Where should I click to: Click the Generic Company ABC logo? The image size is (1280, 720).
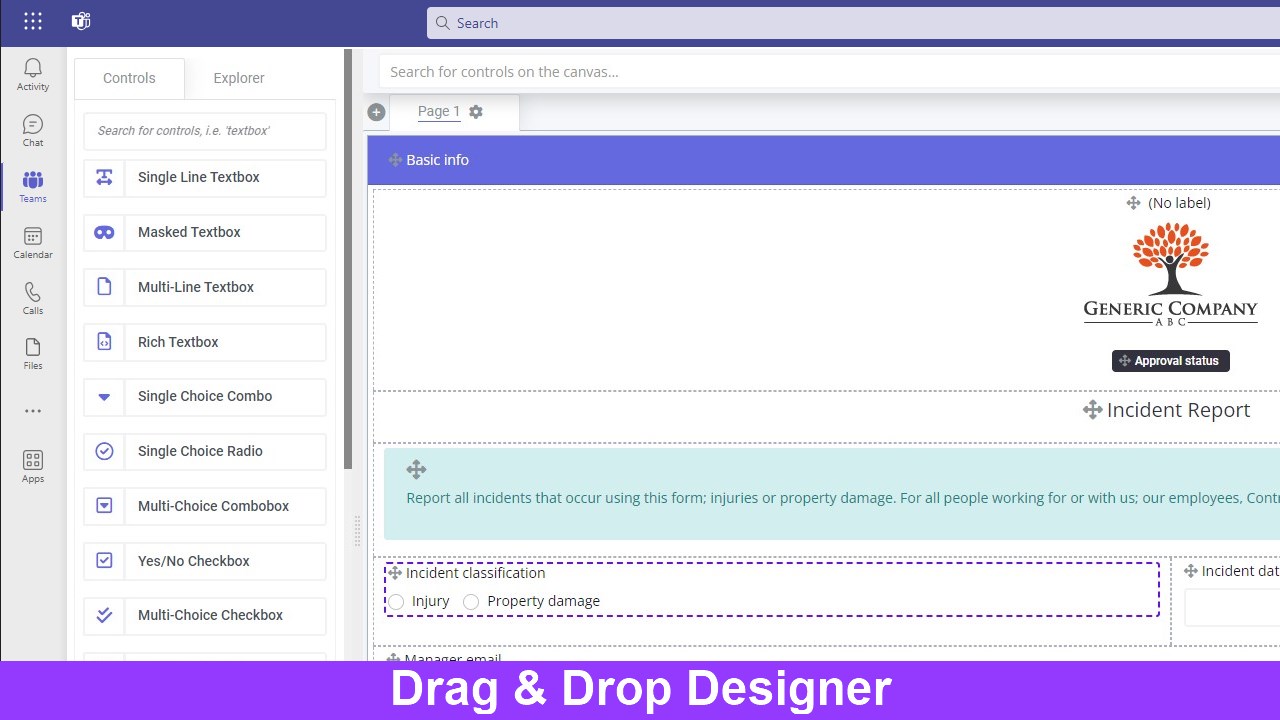coord(1170,275)
